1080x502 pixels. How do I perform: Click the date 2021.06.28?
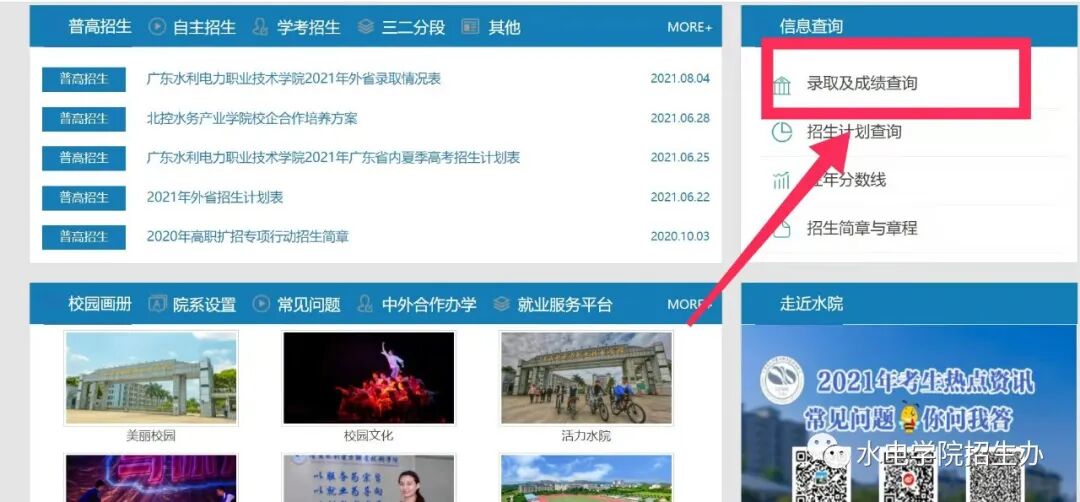(x=680, y=118)
